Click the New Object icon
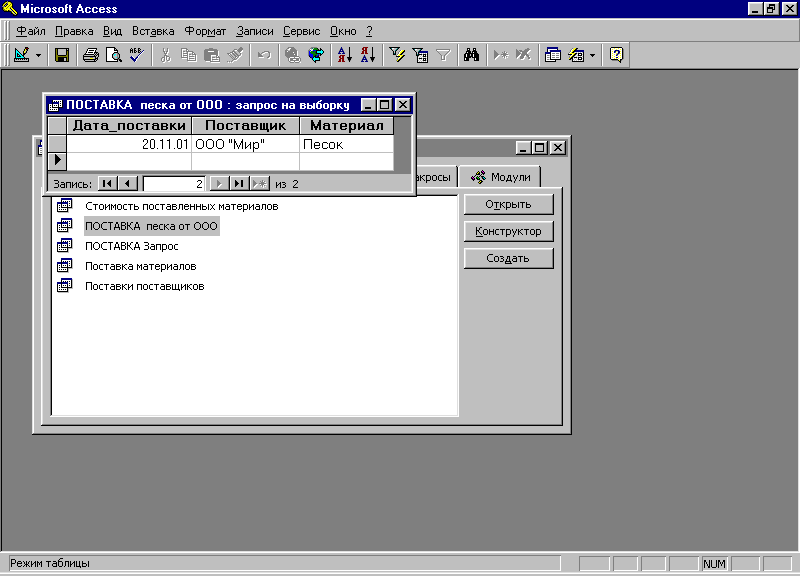 [576, 55]
